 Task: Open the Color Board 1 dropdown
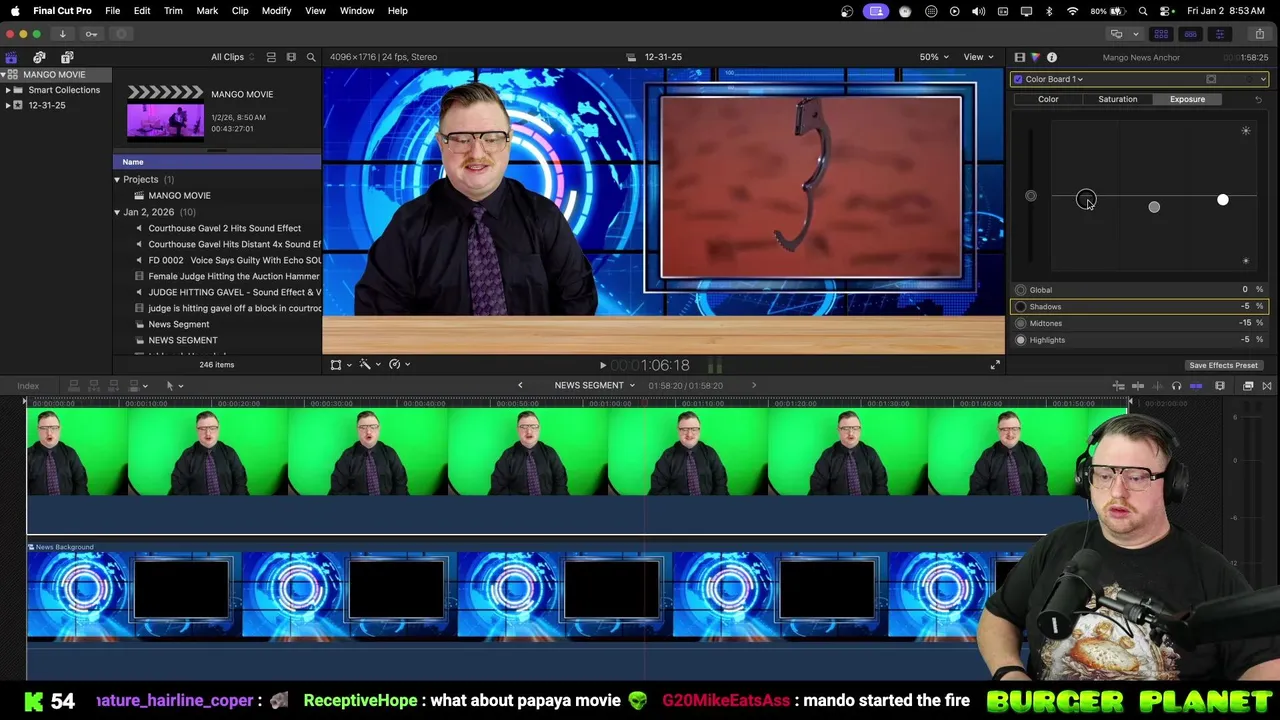(x=1054, y=79)
